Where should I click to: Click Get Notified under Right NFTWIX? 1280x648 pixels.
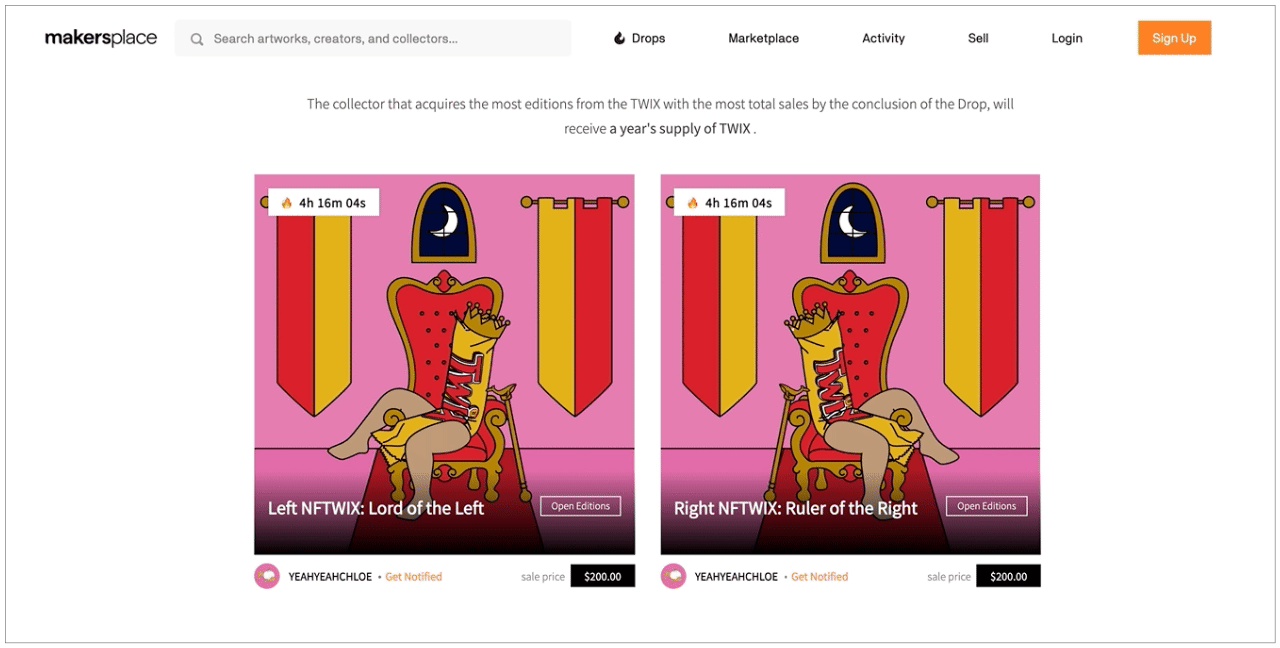pos(820,577)
